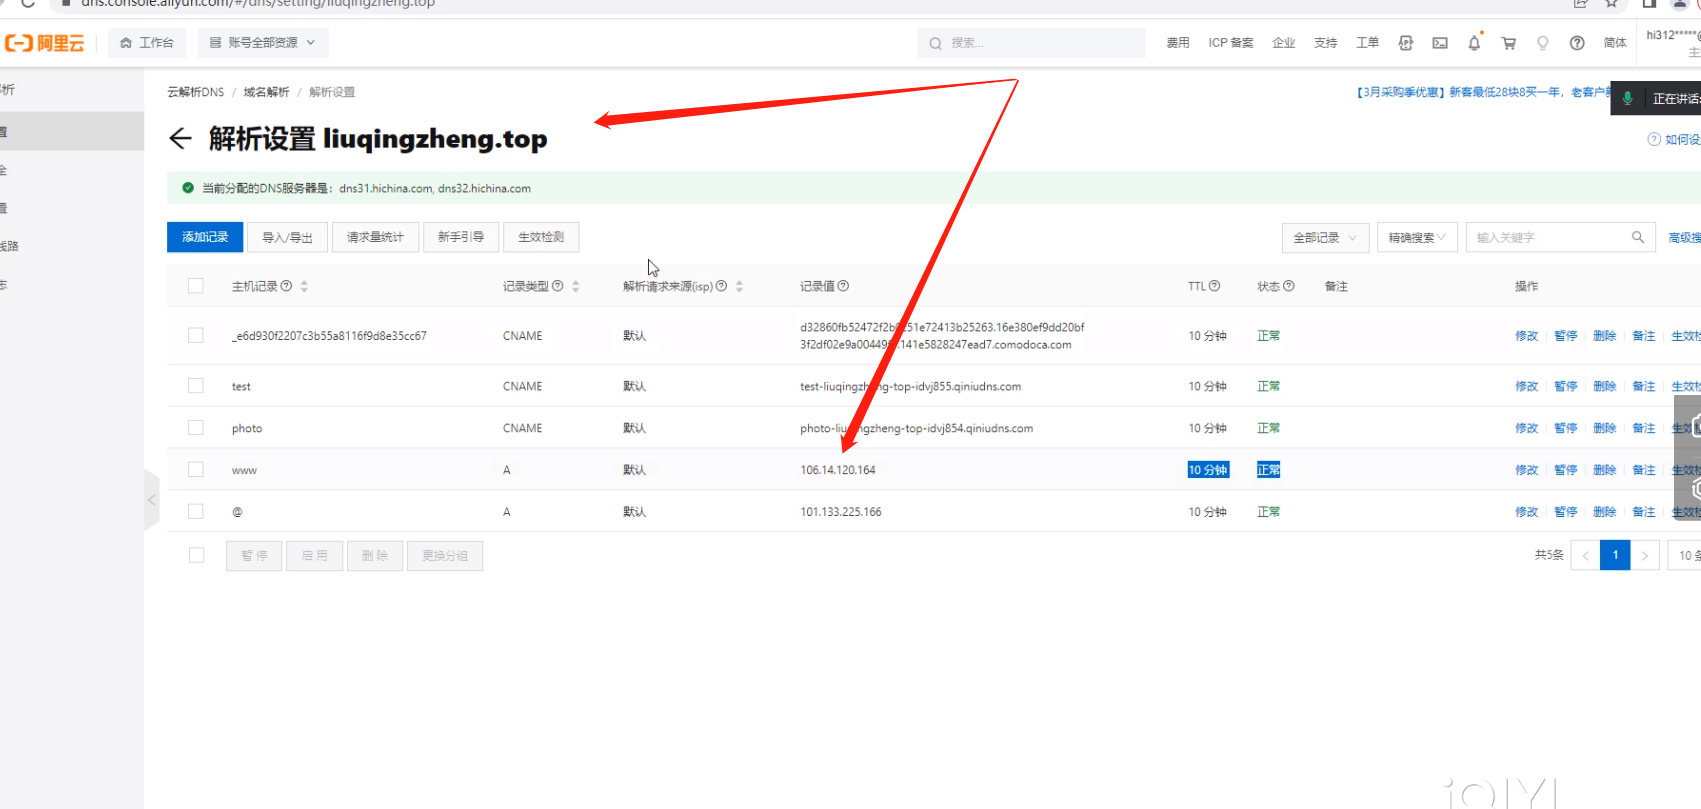Select the test record checkbox
Image resolution: width=1701 pixels, height=809 pixels.
click(196, 386)
